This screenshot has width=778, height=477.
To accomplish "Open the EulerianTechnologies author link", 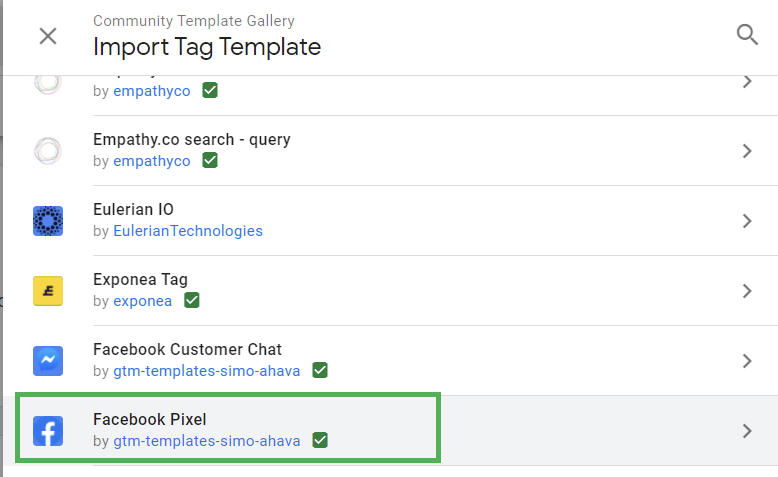I will tap(188, 231).
